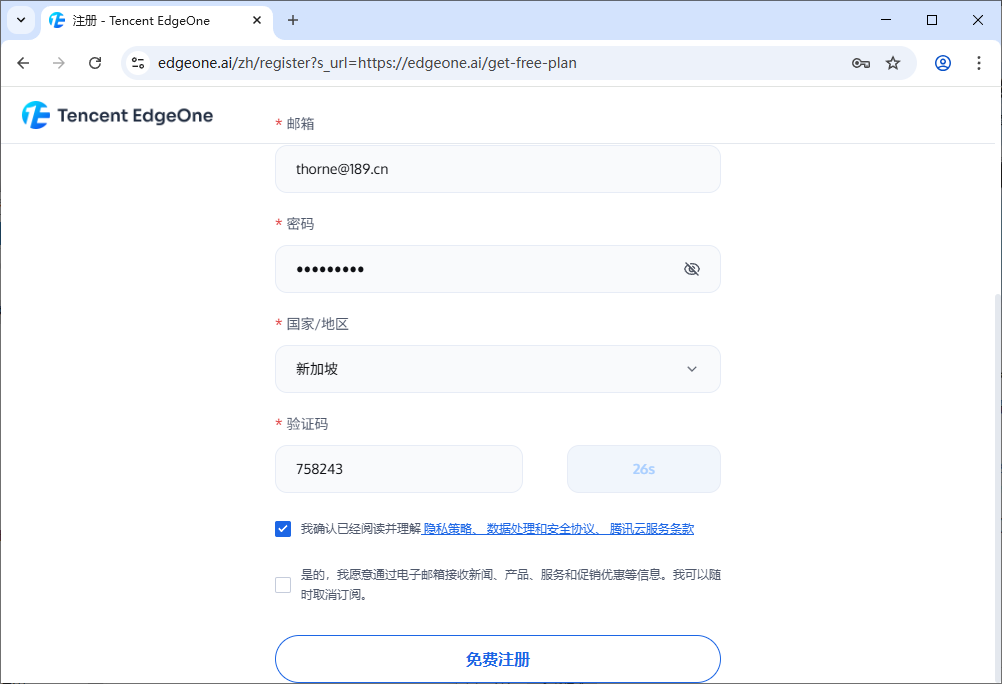Expand the 国家/地区 dropdown showing 新加坡
Screen dimensions: 1002x684
497,369
